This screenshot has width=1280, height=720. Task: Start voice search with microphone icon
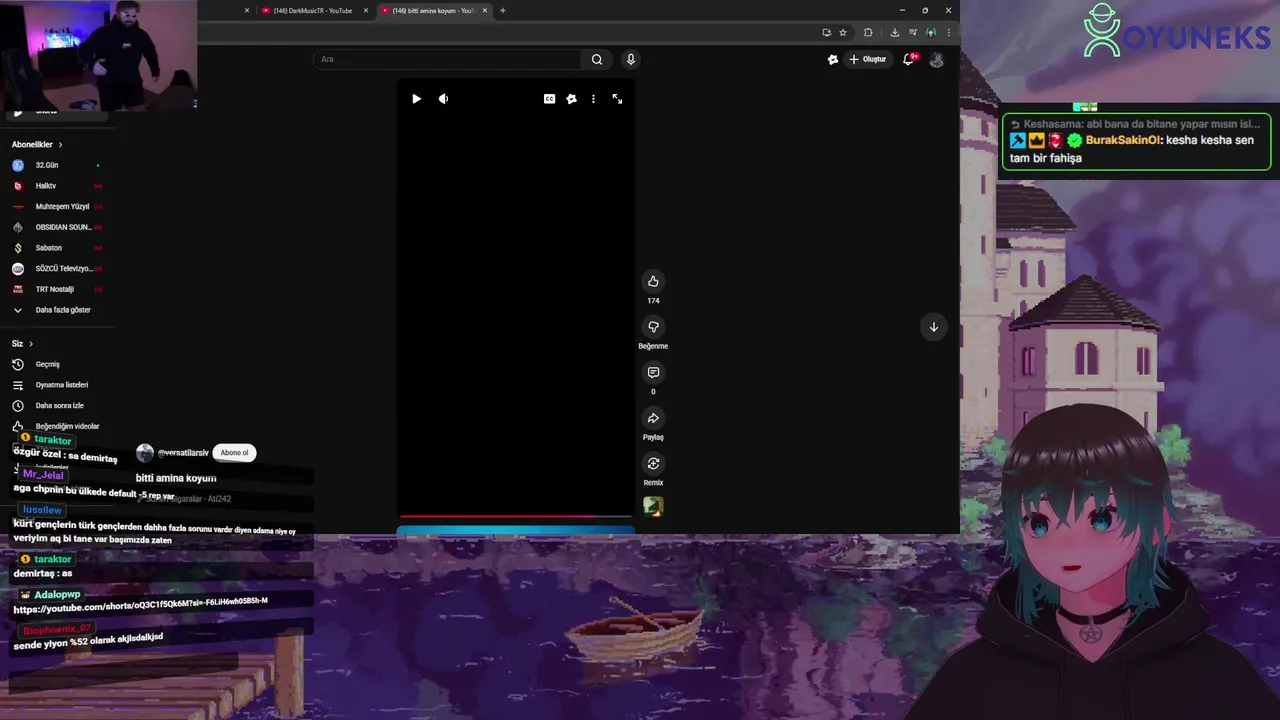tap(630, 59)
